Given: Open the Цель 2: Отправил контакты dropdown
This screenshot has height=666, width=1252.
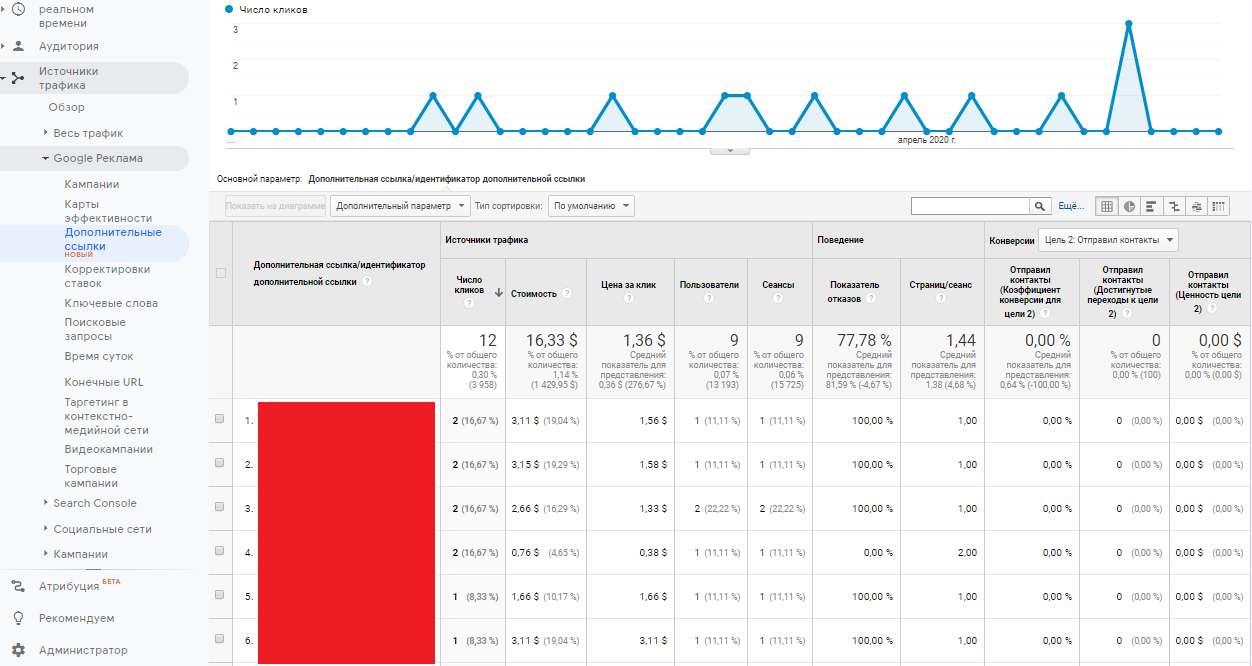Looking at the screenshot, I should pyautogui.click(x=1108, y=240).
